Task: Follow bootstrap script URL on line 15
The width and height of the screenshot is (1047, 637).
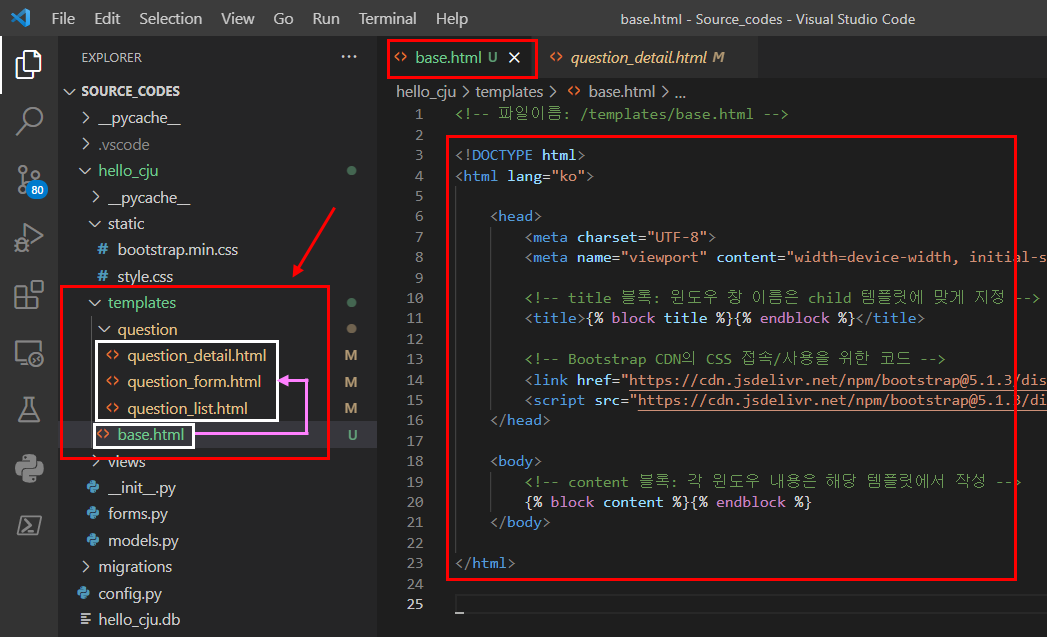Action: 841,400
